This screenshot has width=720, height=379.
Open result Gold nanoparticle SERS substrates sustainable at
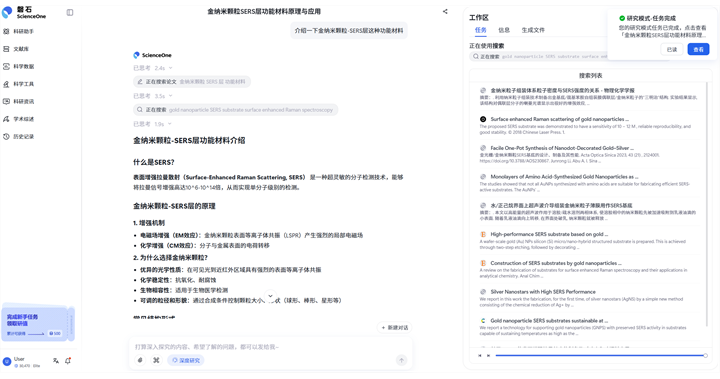tap(549, 321)
